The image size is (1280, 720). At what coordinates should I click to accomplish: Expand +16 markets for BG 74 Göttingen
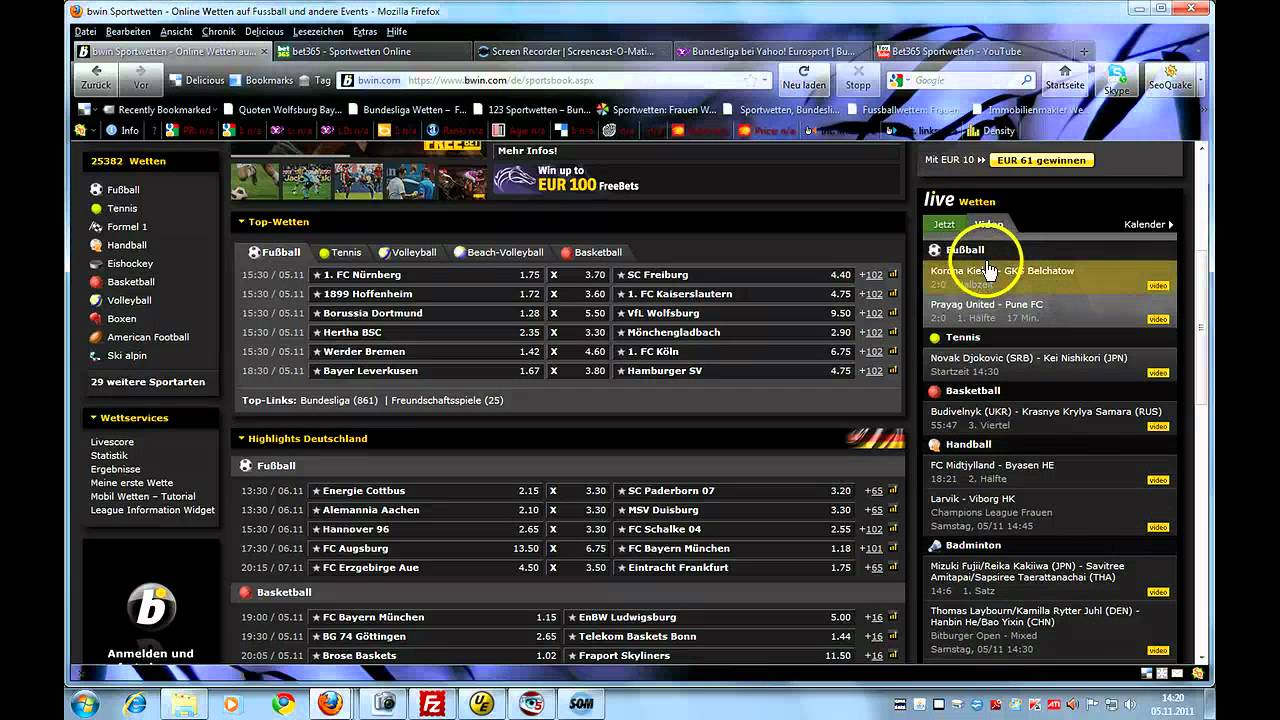[x=874, y=637]
